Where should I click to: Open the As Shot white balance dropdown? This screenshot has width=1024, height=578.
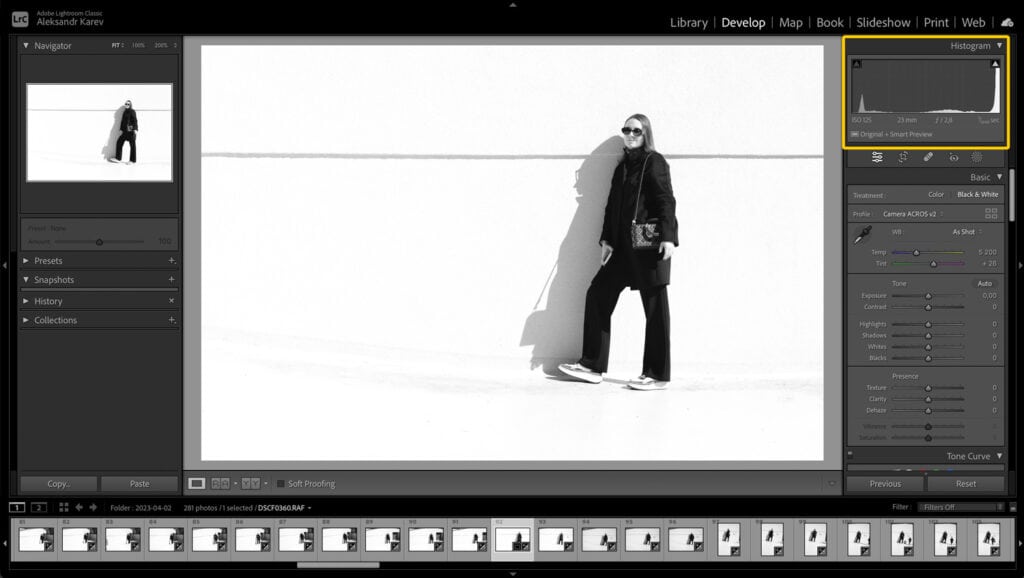pos(962,231)
